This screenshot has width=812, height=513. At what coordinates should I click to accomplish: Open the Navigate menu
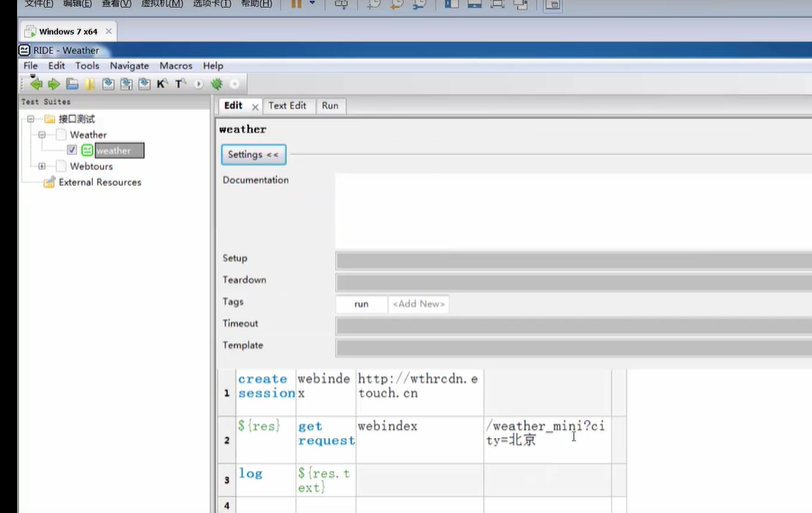pos(129,66)
